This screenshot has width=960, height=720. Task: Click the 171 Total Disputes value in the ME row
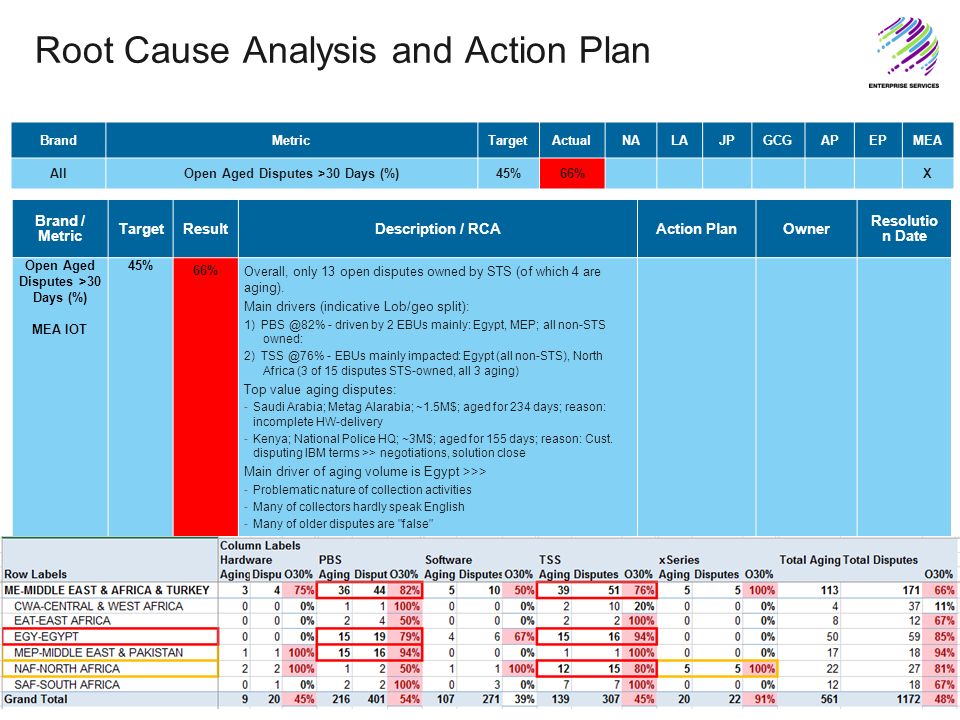(x=912, y=590)
